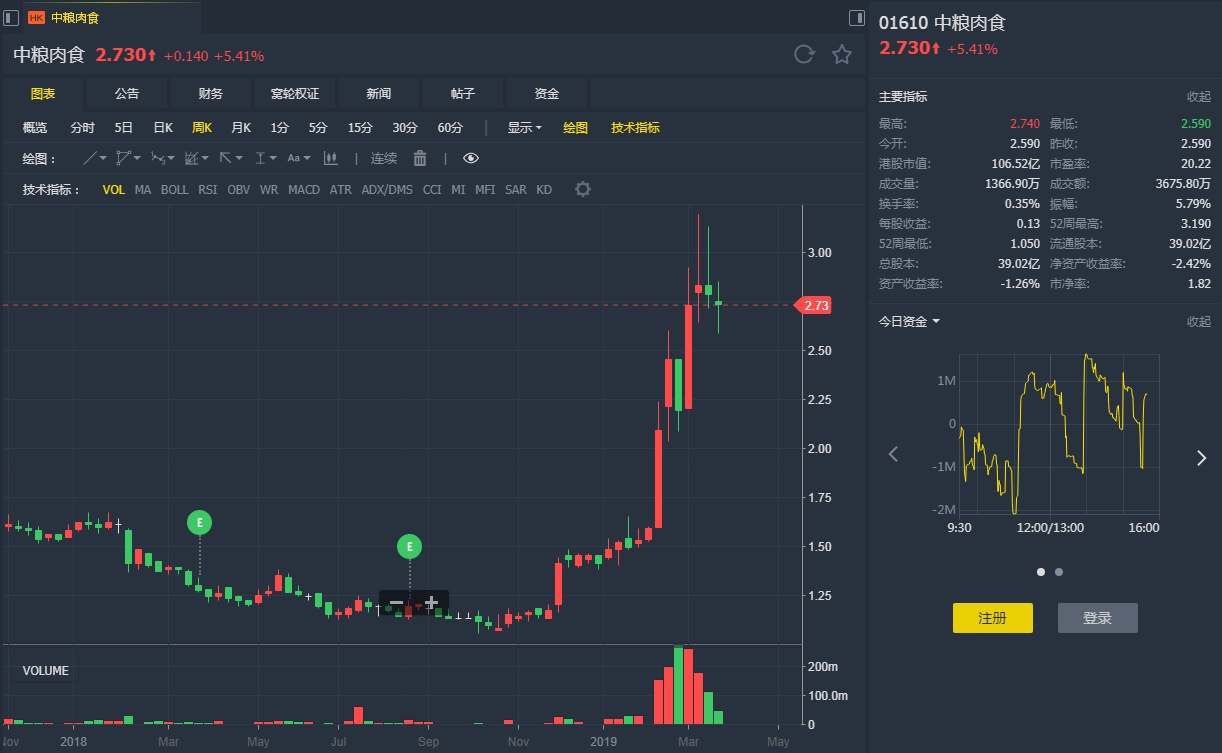Click the orange HK badge in tab
Viewport: 1222px width, 753px height.
37,18
